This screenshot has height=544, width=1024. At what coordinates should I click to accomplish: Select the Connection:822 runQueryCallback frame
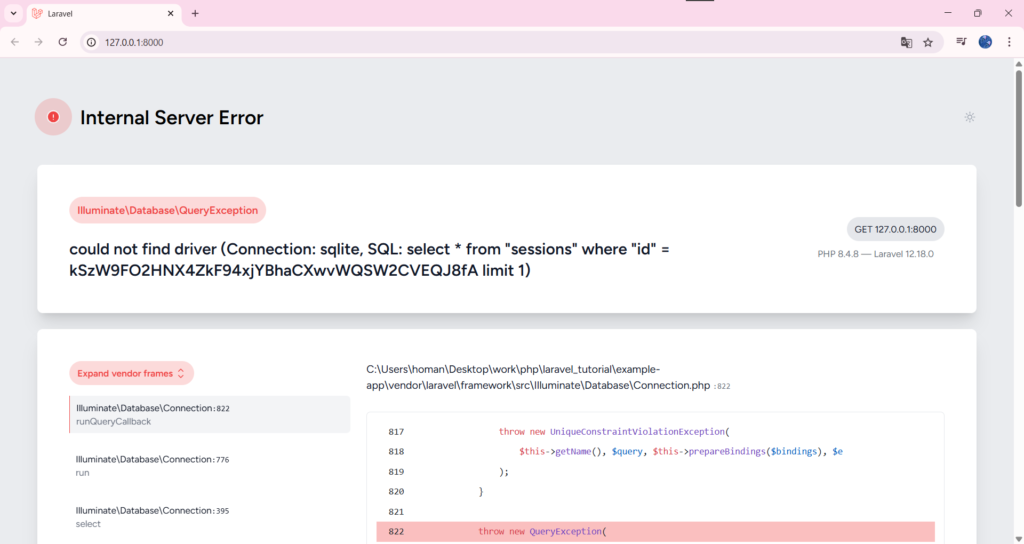coord(210,415)
